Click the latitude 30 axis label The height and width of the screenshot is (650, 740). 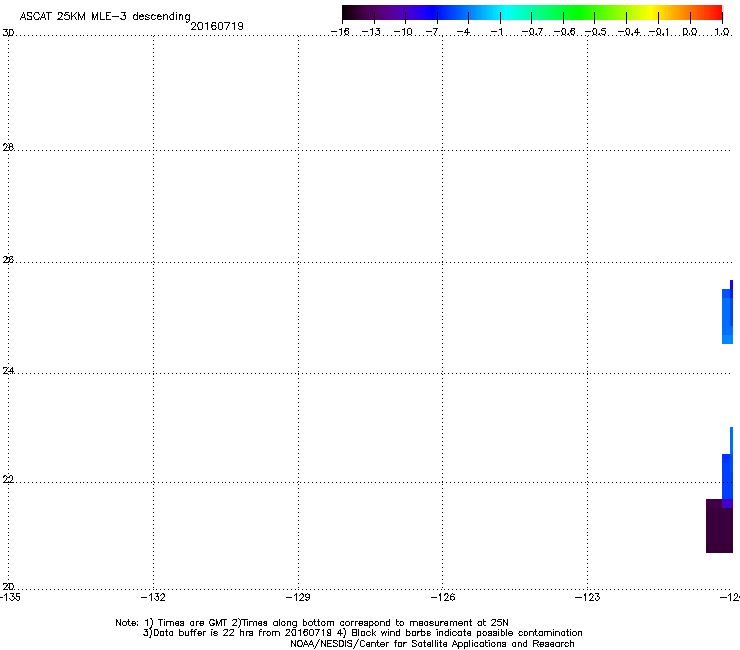pyautogui.click(x=8, y=33)
